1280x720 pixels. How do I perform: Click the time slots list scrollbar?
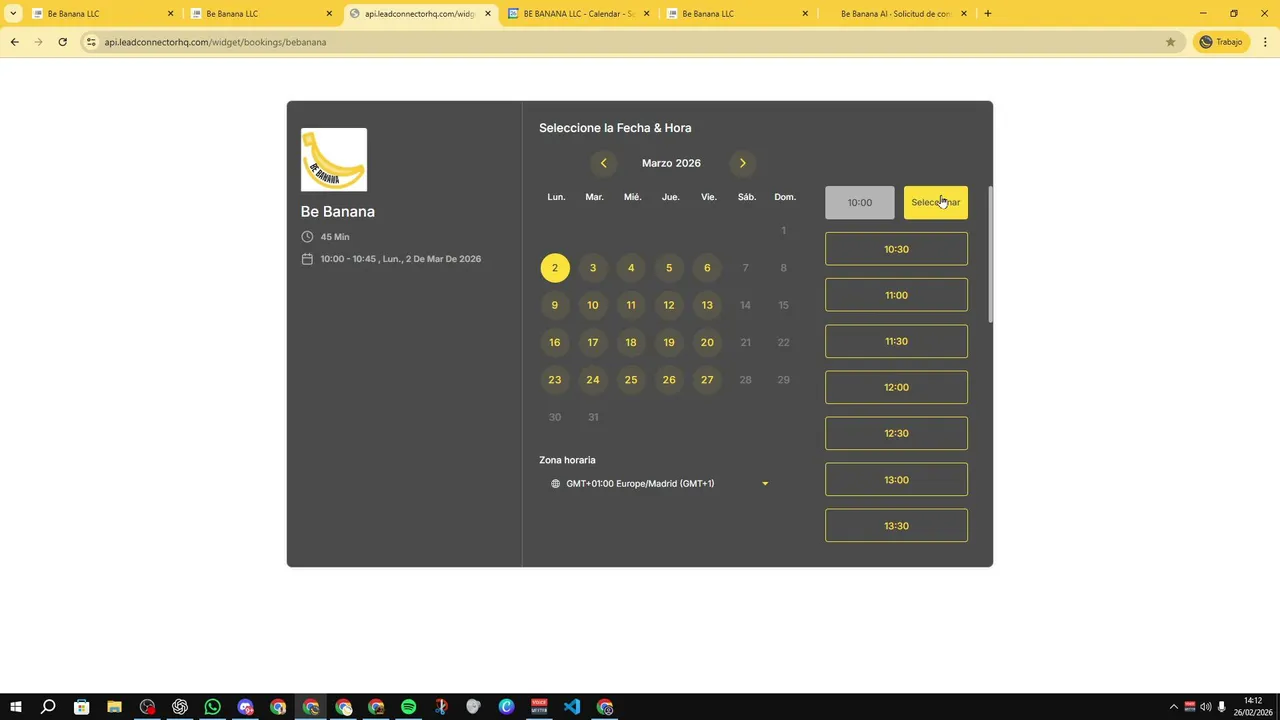click(990, 254)
